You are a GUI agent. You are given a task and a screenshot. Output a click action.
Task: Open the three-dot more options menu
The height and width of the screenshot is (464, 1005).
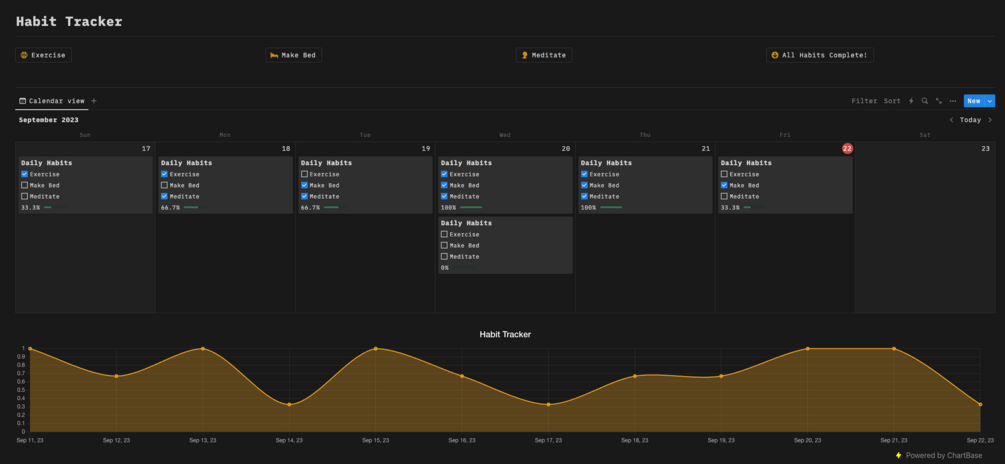pyautogui.click(x=952, y=101)
